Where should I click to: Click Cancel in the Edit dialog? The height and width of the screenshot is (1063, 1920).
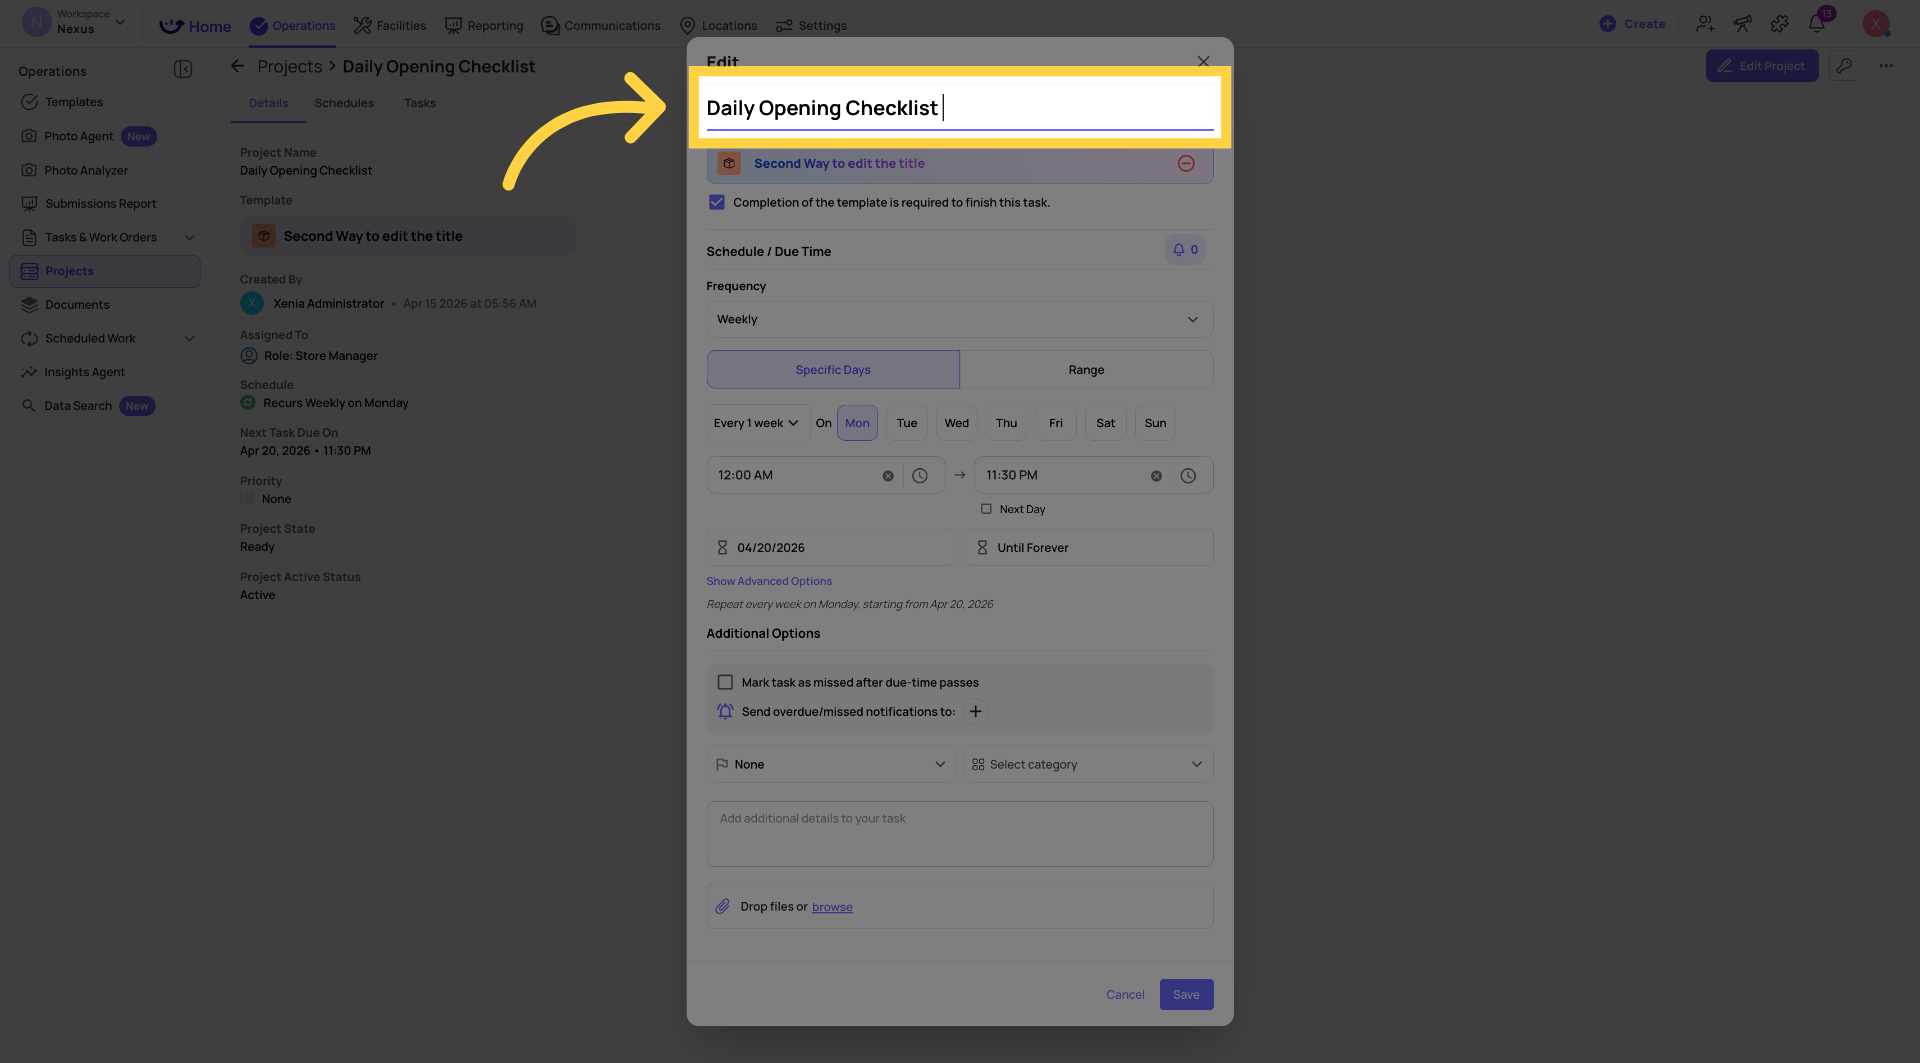pos(1125,995)
